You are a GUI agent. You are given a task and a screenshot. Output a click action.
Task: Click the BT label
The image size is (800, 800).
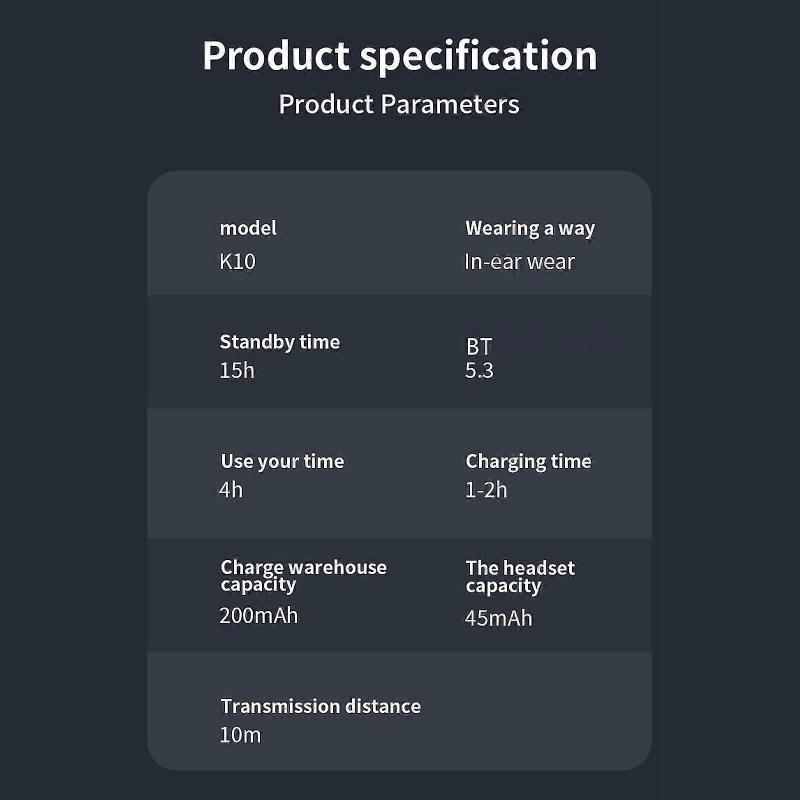point(479,346)
